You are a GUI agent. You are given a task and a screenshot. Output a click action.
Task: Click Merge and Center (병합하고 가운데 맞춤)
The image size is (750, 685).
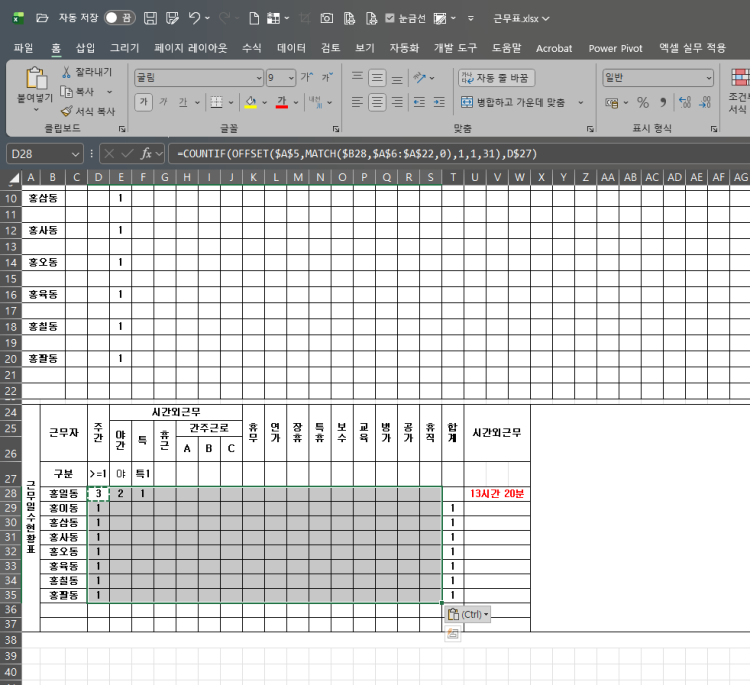(x=513, y=102)
